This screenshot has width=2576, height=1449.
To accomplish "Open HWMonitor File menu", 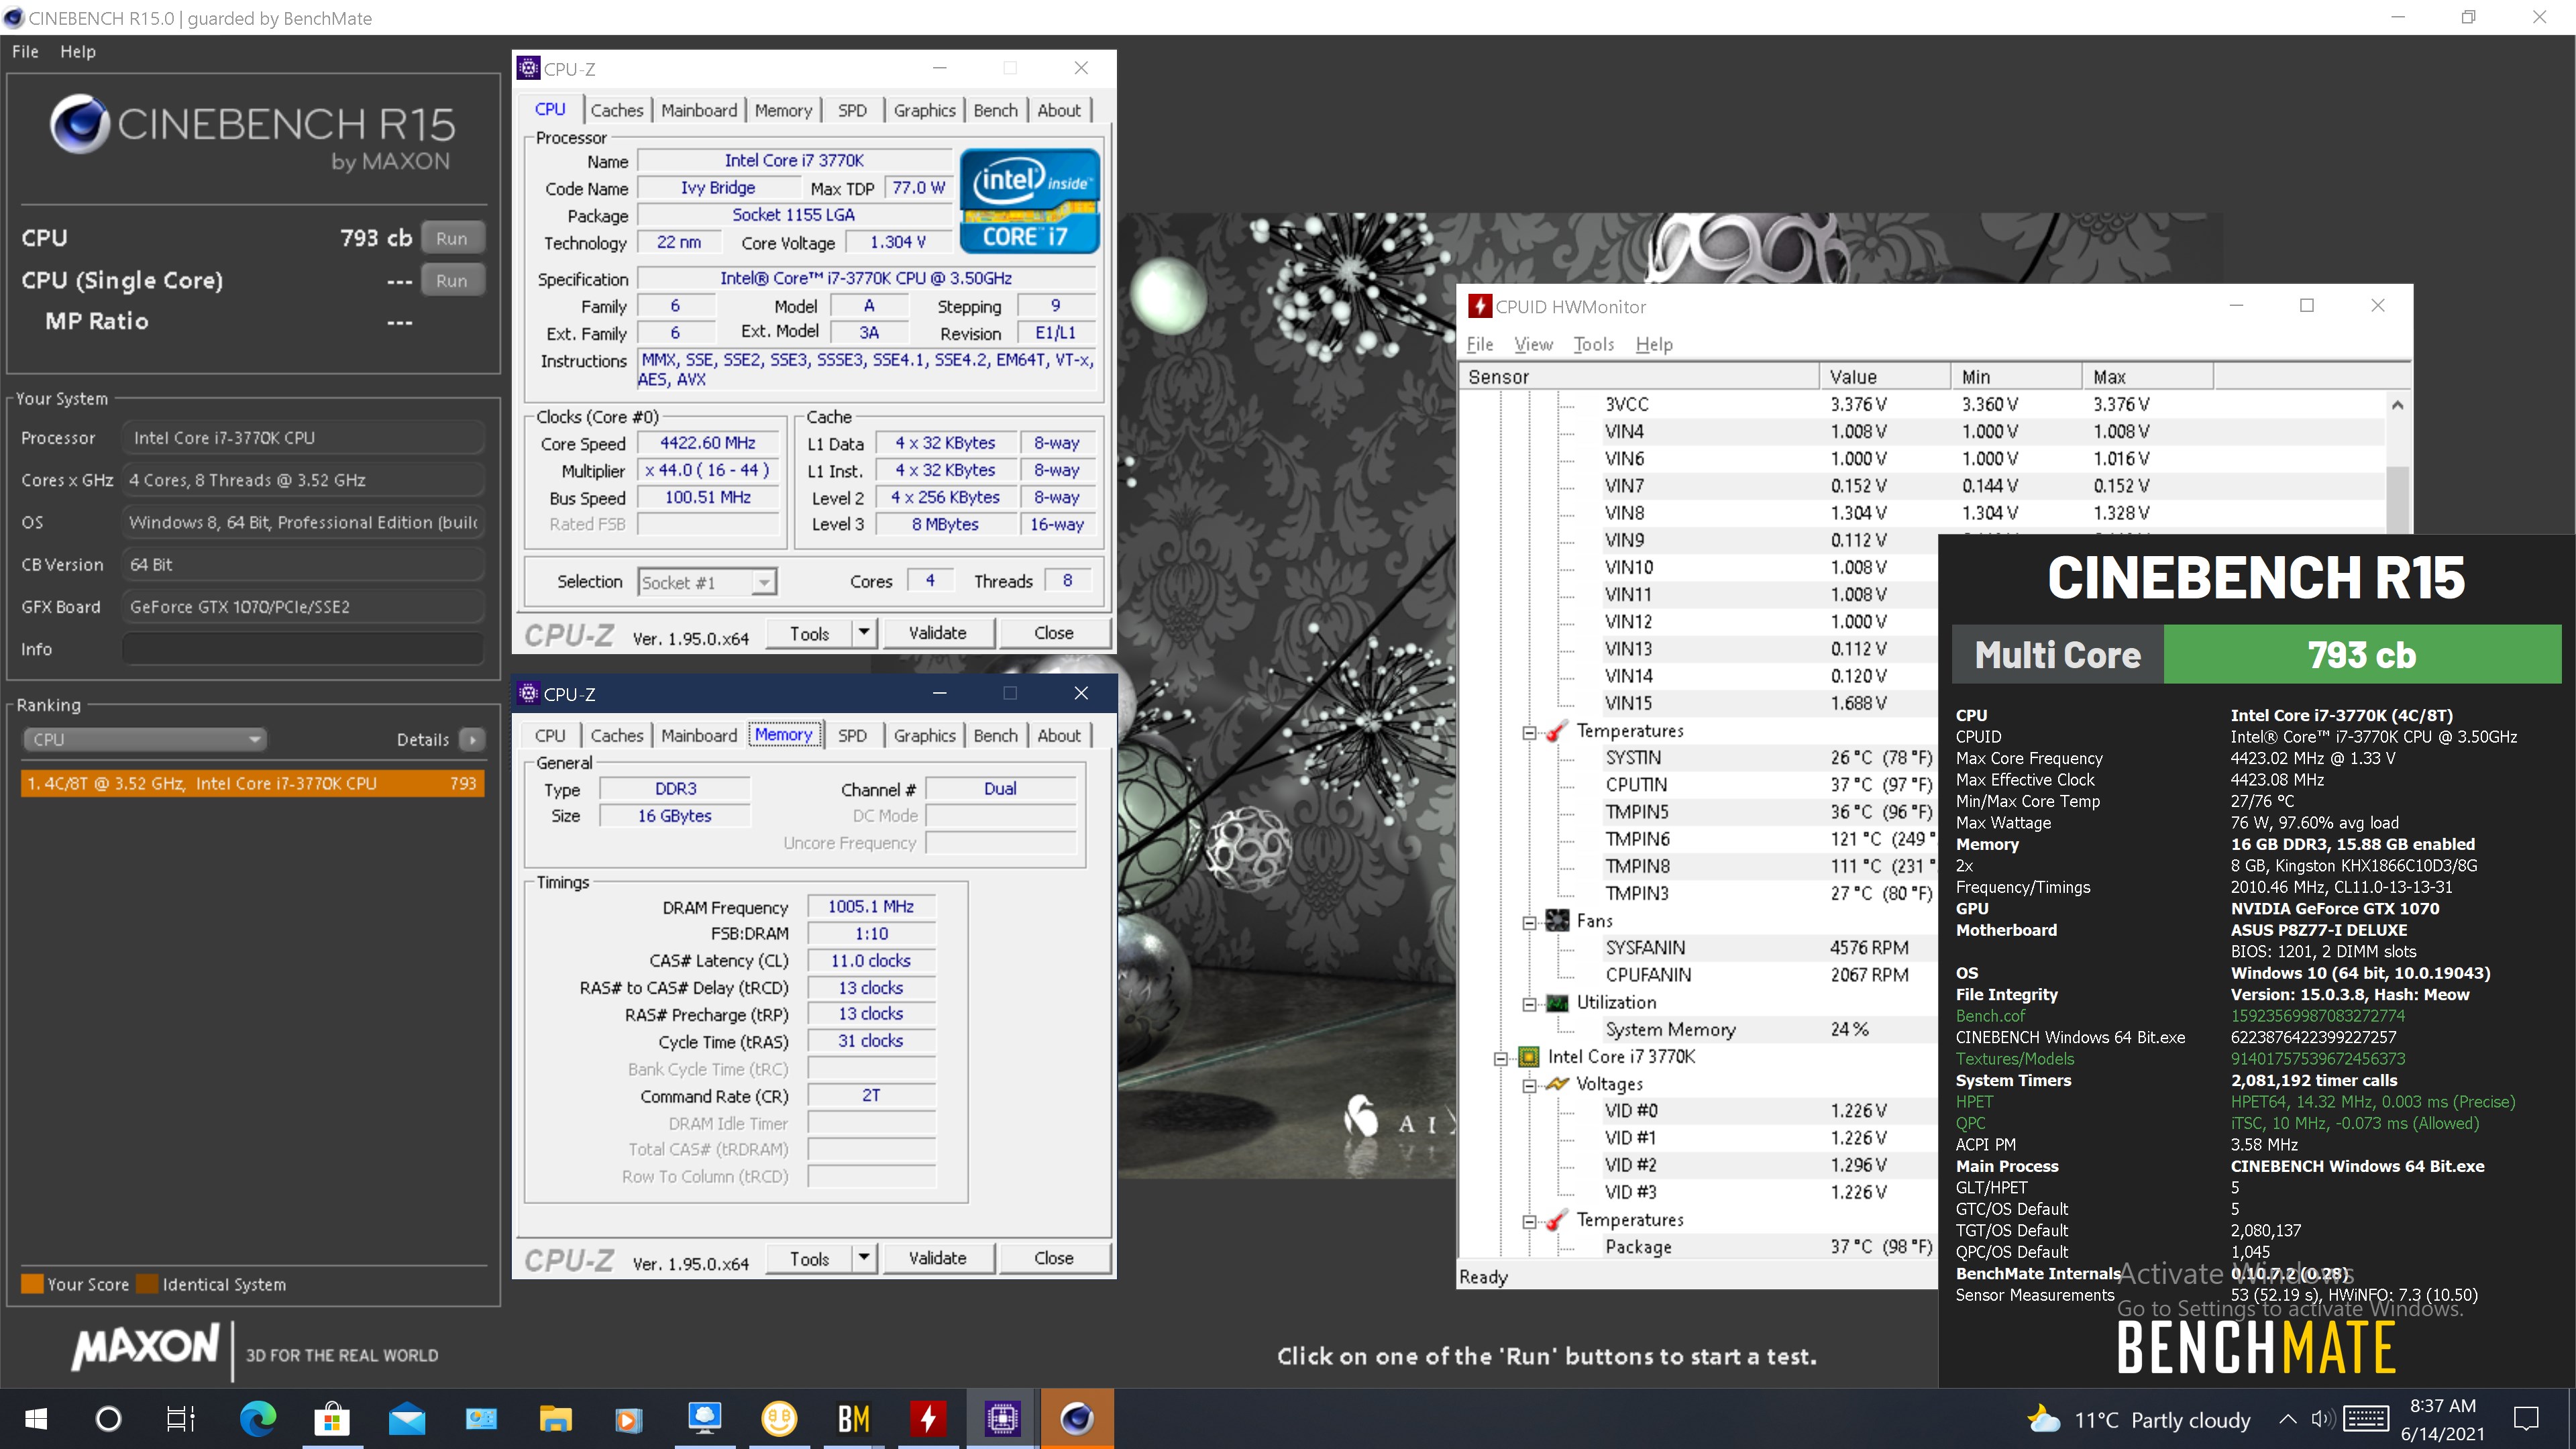I will click(1480, 344).
